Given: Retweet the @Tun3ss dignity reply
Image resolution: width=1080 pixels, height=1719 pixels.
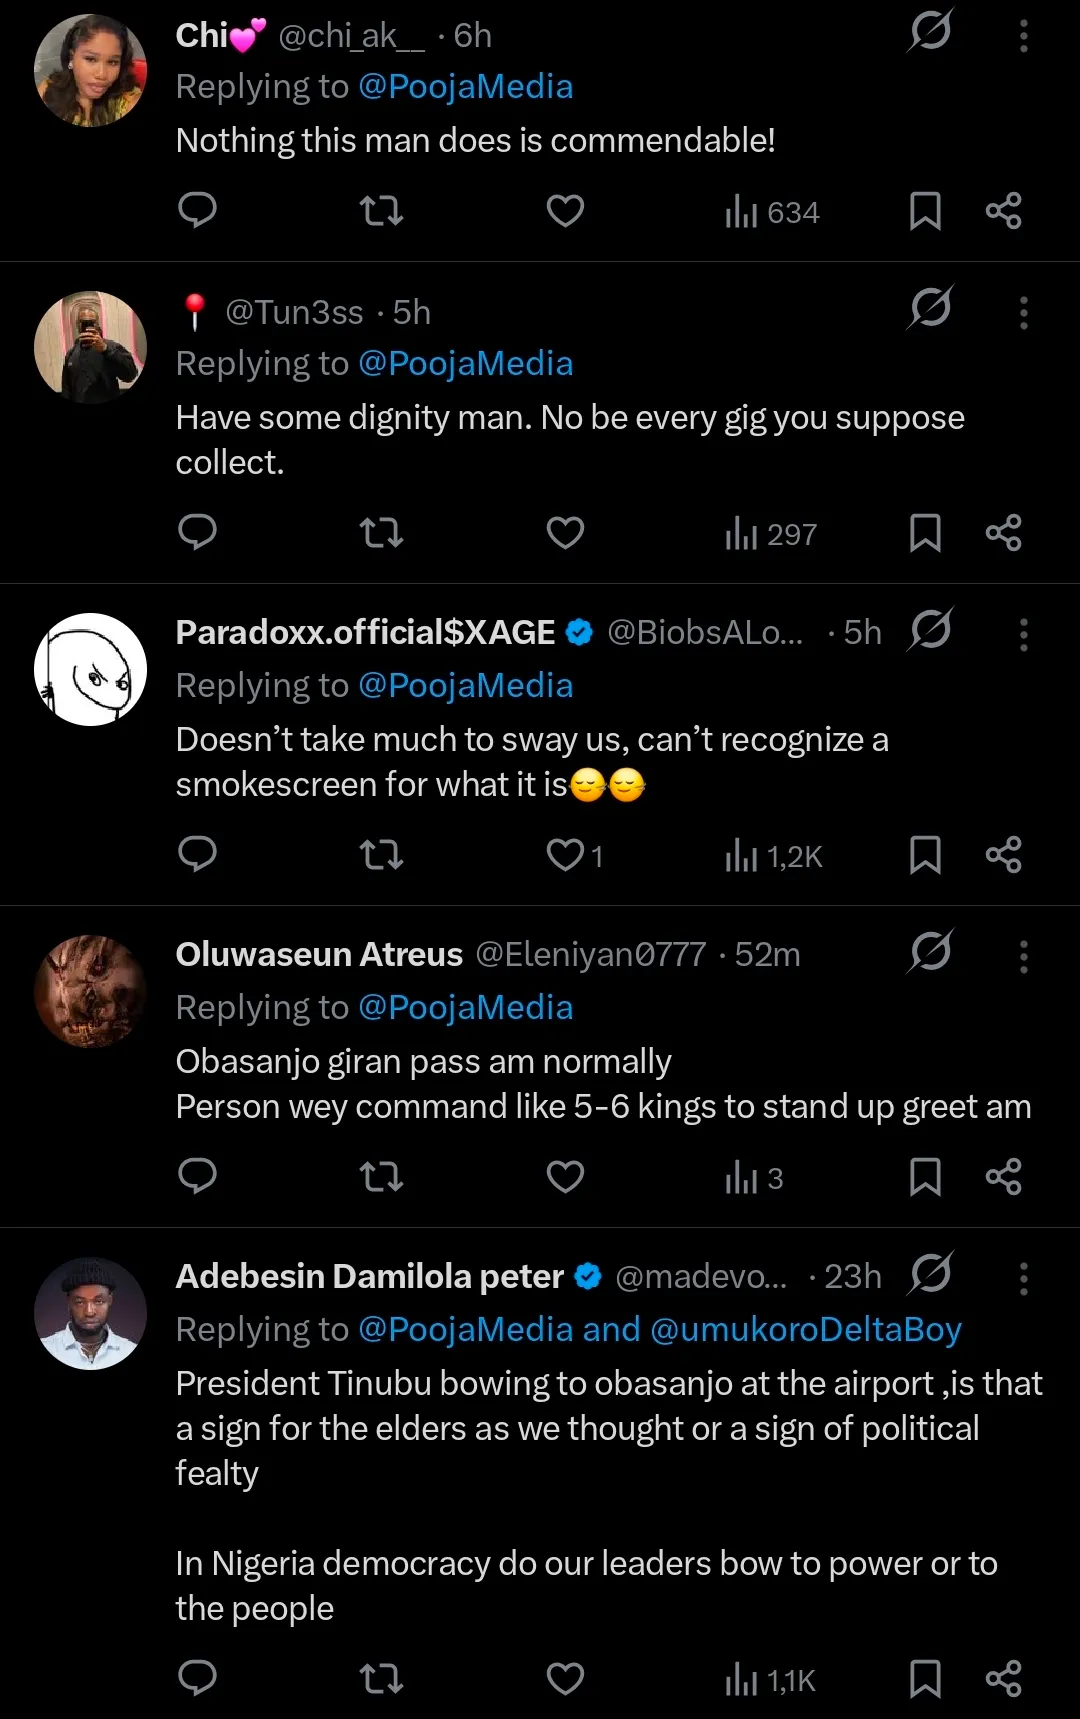Looking at the screenshot, I should tap(381, 533).
